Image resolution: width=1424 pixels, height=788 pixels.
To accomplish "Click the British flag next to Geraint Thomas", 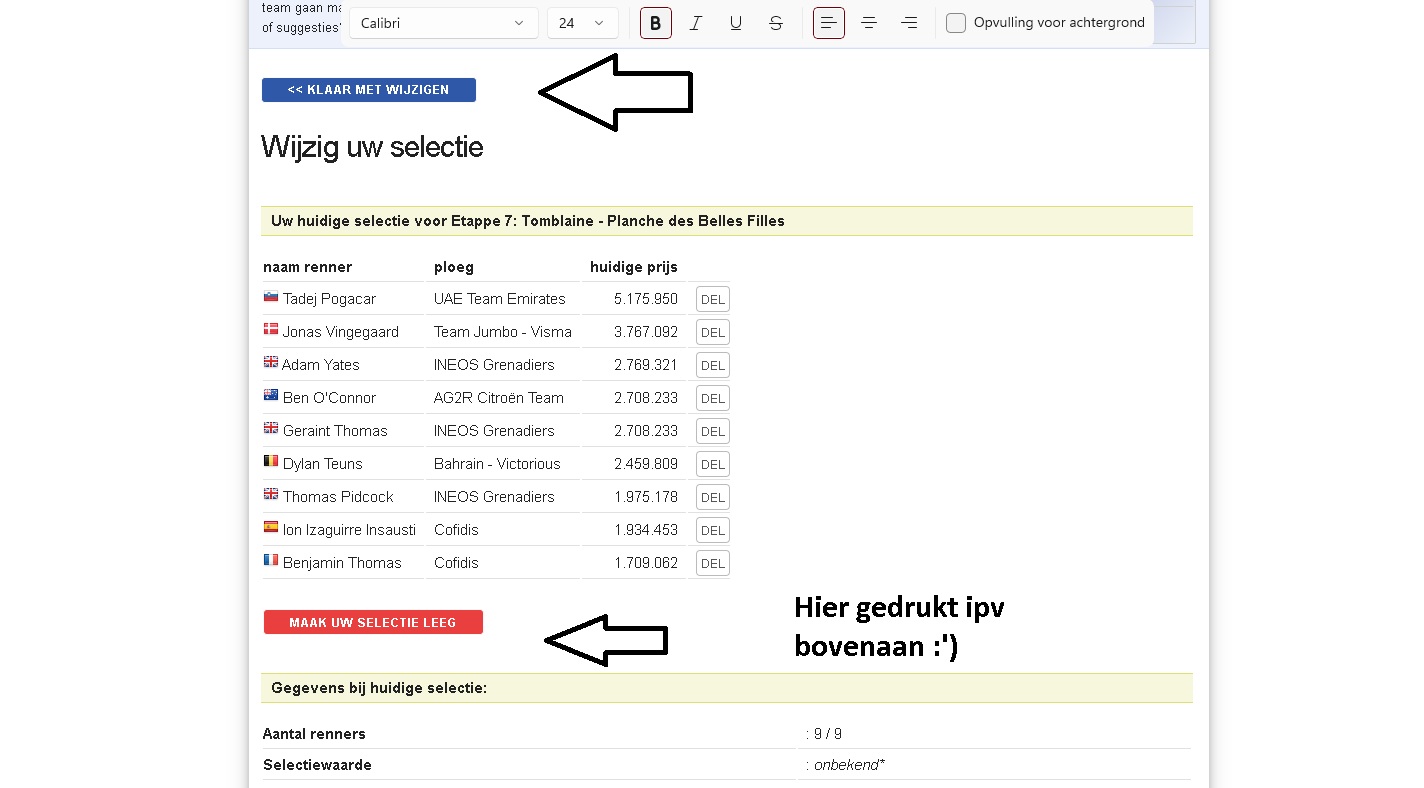I will click(271, 428).
